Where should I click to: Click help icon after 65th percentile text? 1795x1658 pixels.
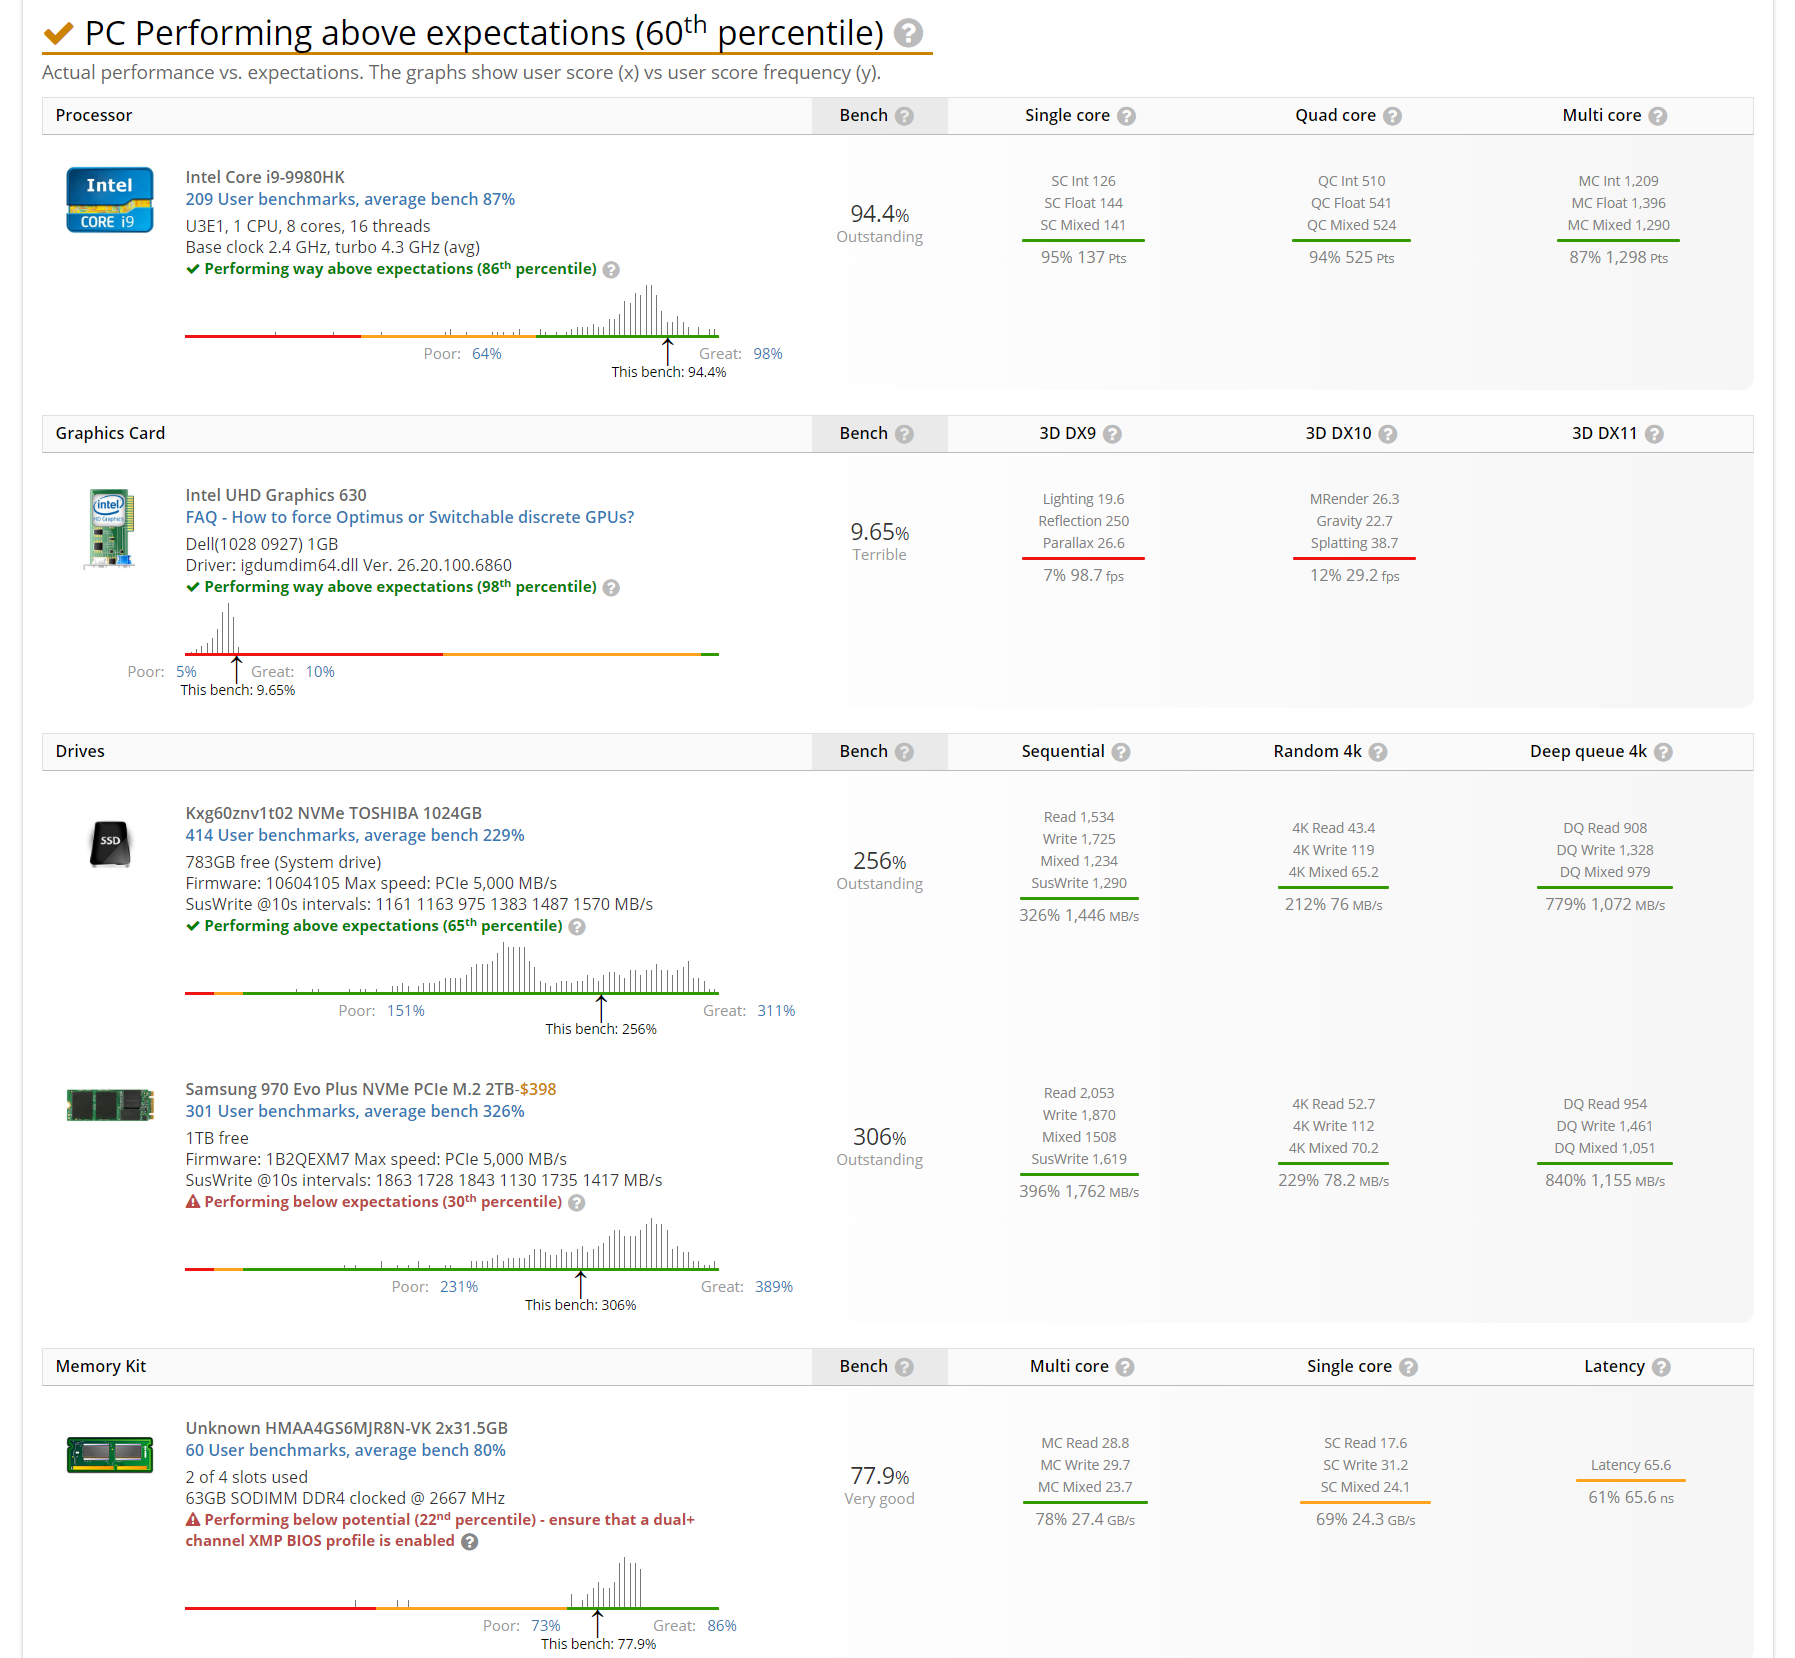coord(577,927)
